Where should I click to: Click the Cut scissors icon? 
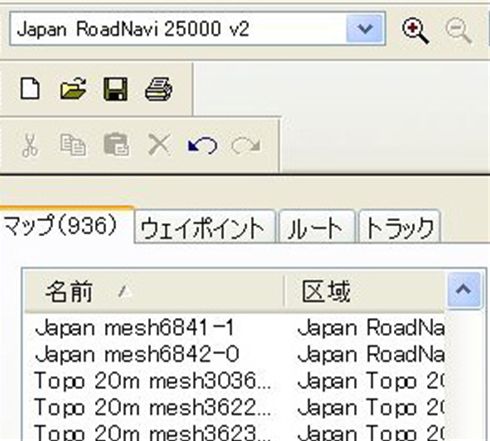(30, 145)
